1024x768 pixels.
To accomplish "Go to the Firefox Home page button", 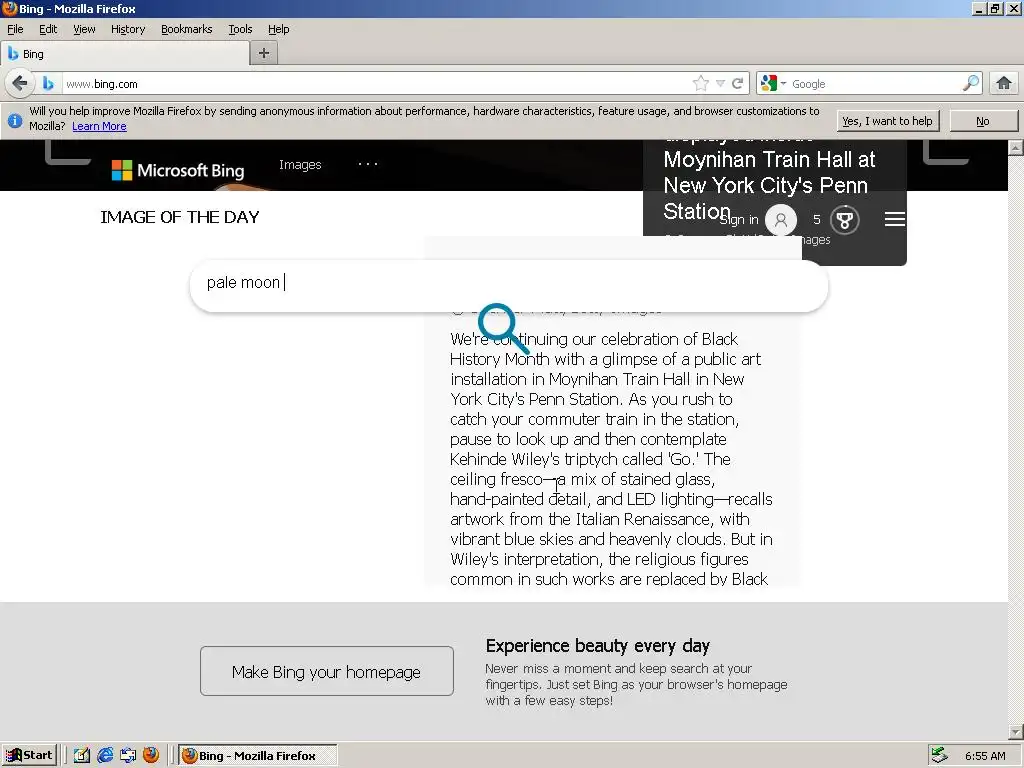I will [1004, 83].
